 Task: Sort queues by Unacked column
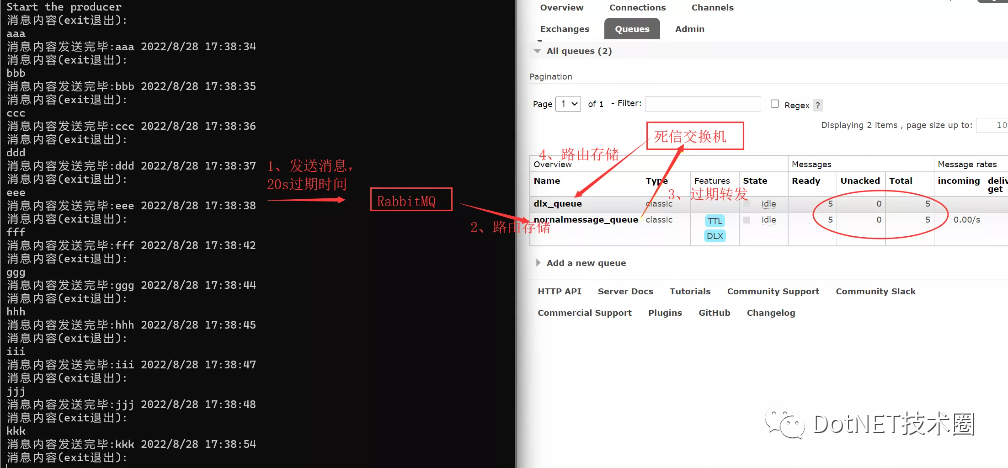[860, 181]
